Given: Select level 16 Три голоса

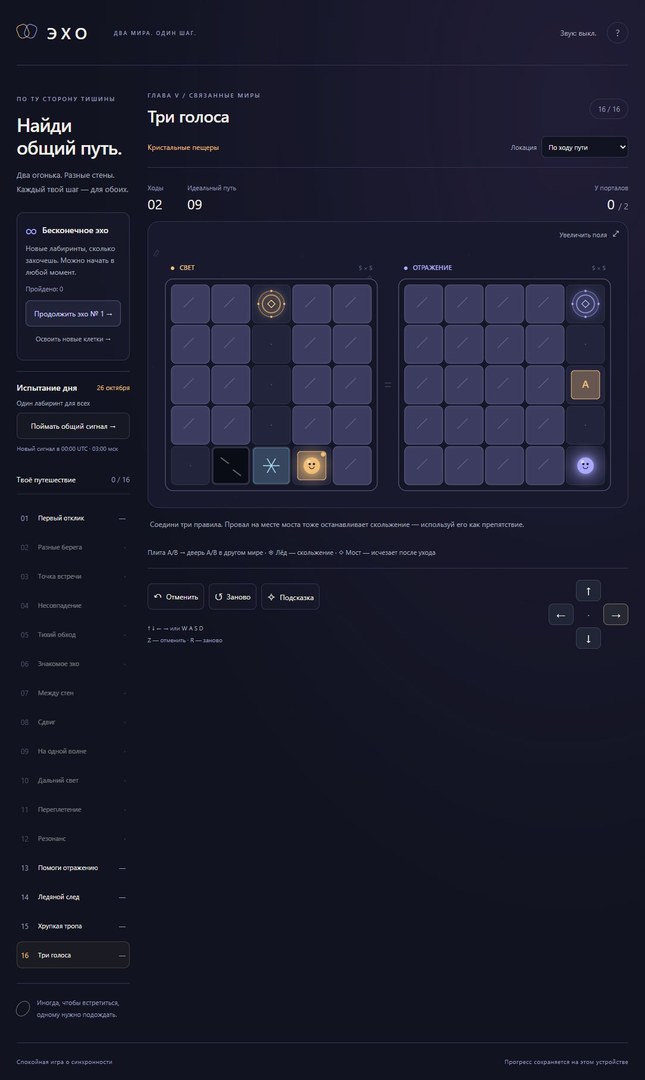Looking at the screenshot, I should [x=73, y=955].
